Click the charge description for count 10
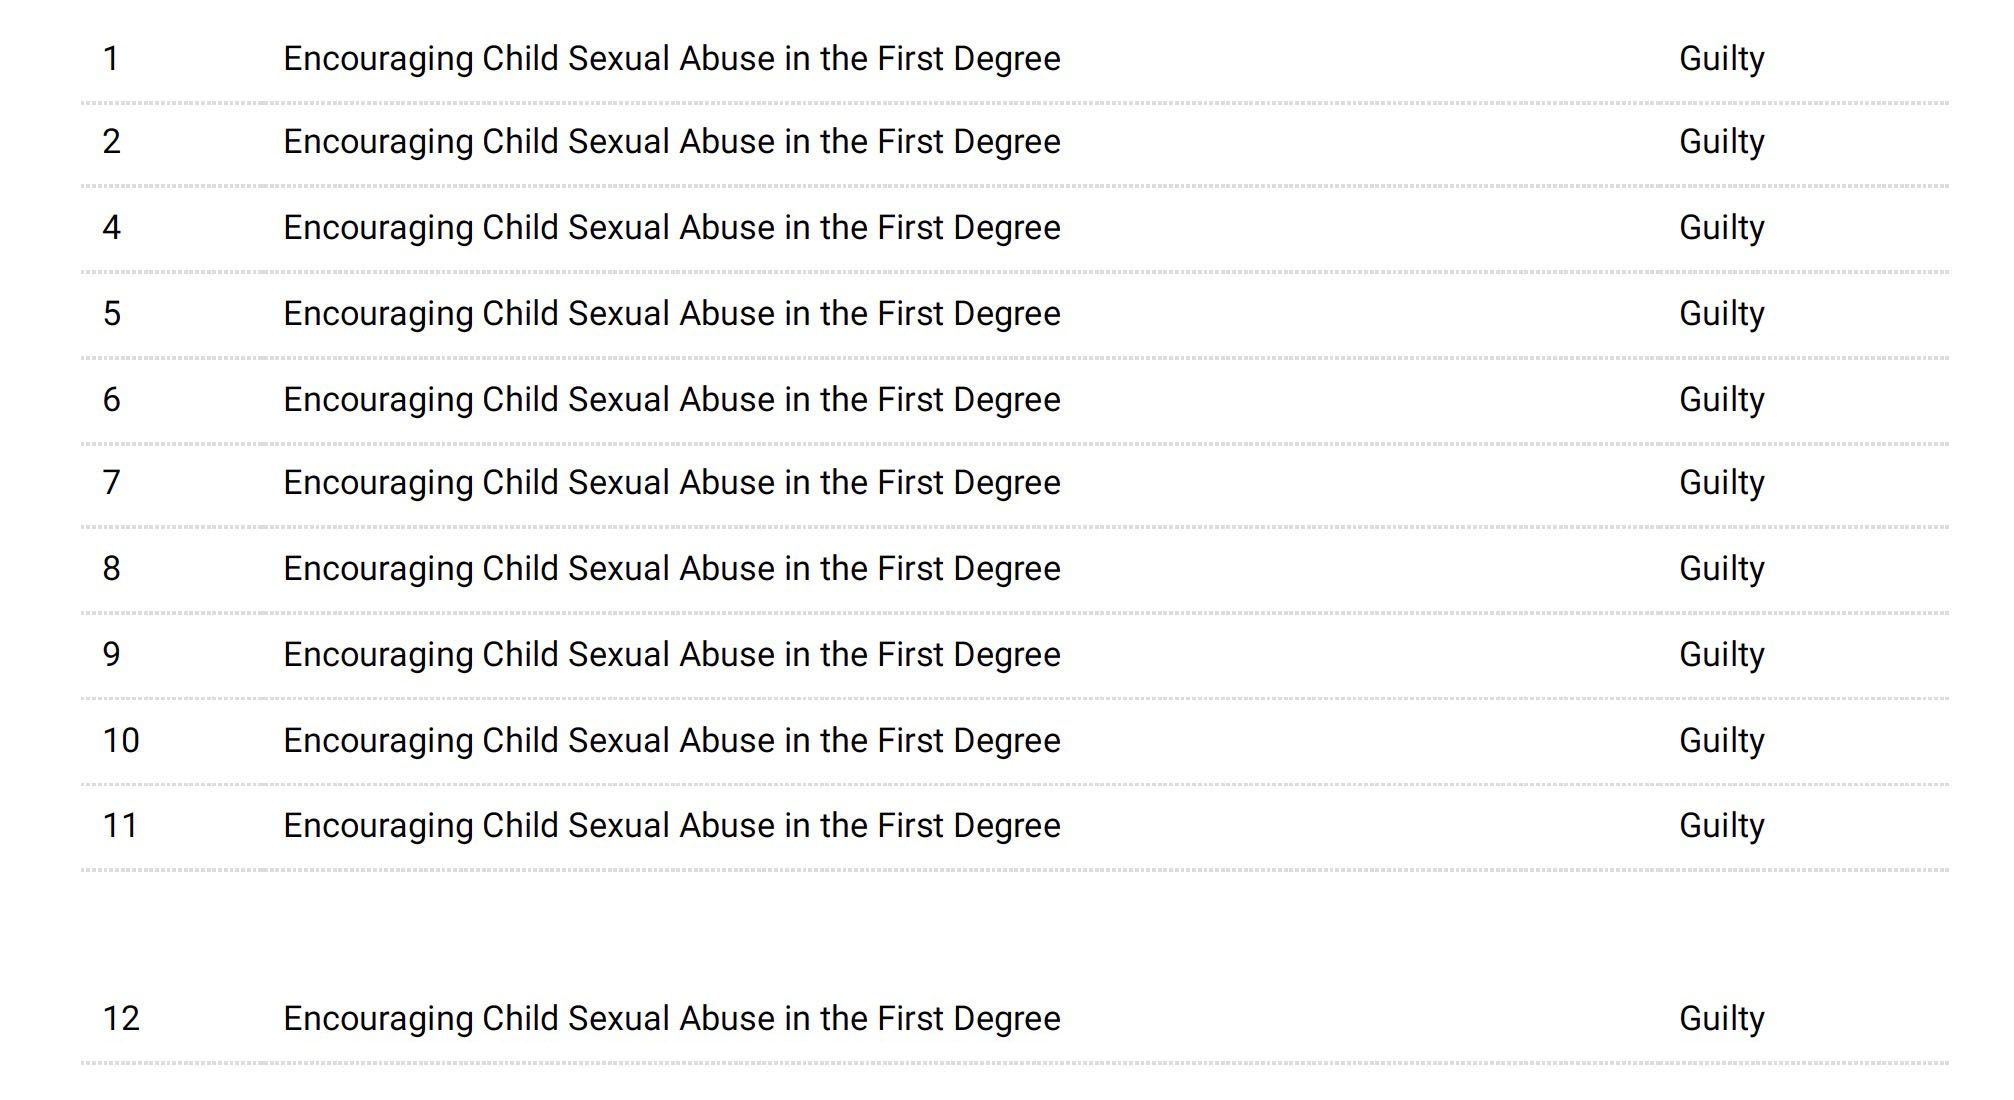 (x=671, y=741)
